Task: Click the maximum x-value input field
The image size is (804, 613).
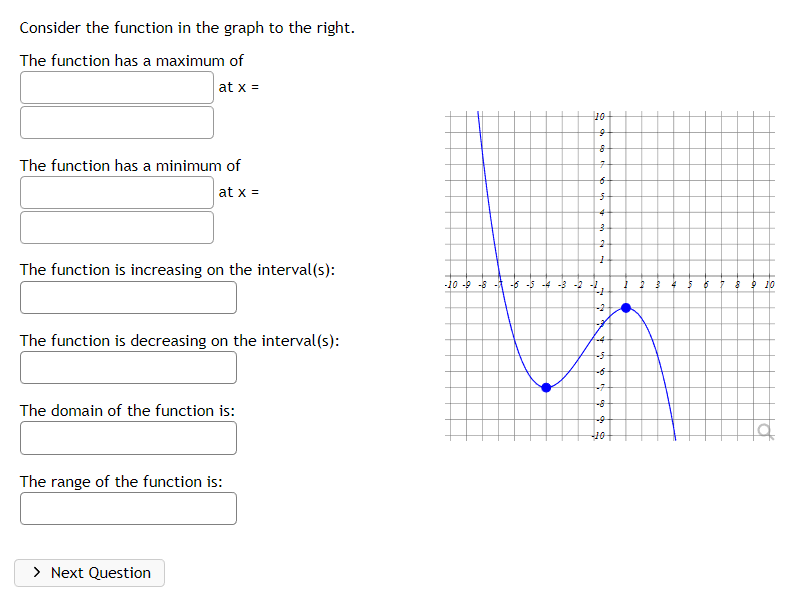Action: tap(116, 122)
